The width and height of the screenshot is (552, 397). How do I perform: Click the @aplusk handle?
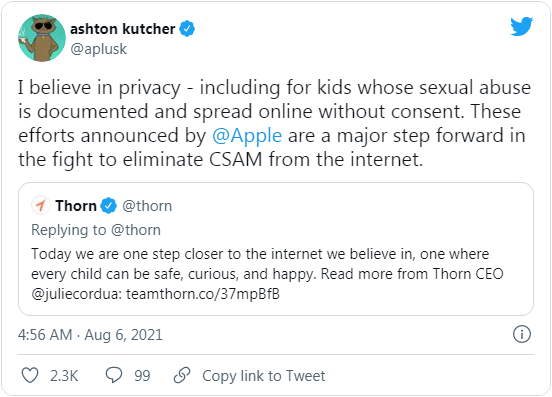click(99, 49)
